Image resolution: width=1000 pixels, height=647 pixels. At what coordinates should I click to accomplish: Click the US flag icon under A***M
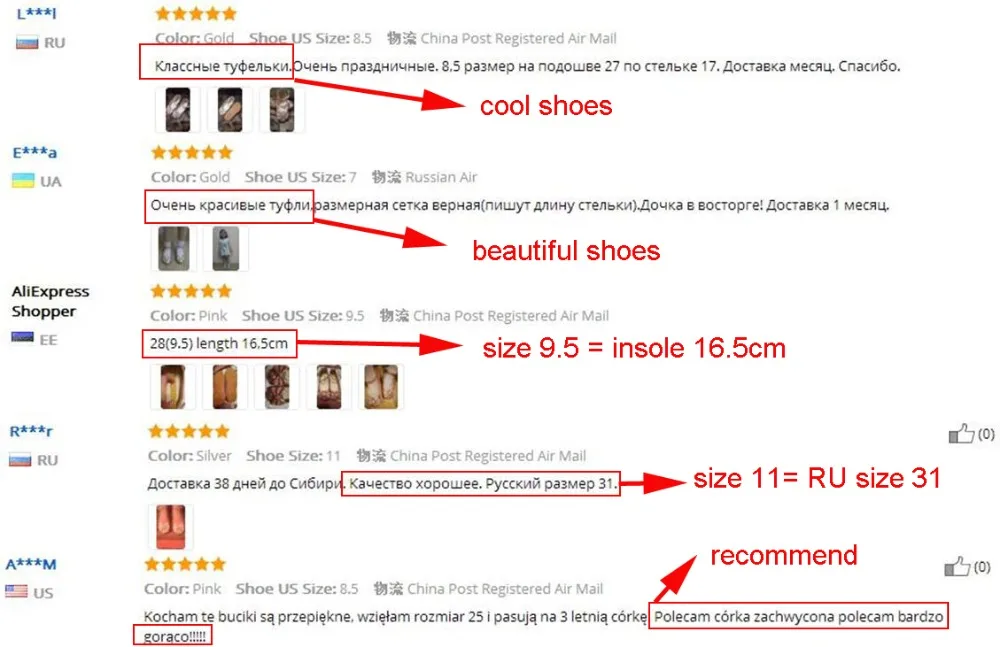point(17,591)
